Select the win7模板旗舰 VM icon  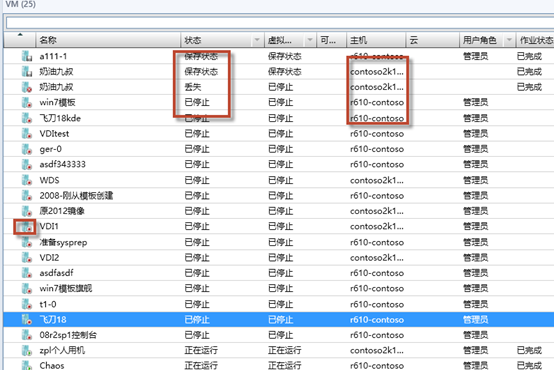coord(27,288)
